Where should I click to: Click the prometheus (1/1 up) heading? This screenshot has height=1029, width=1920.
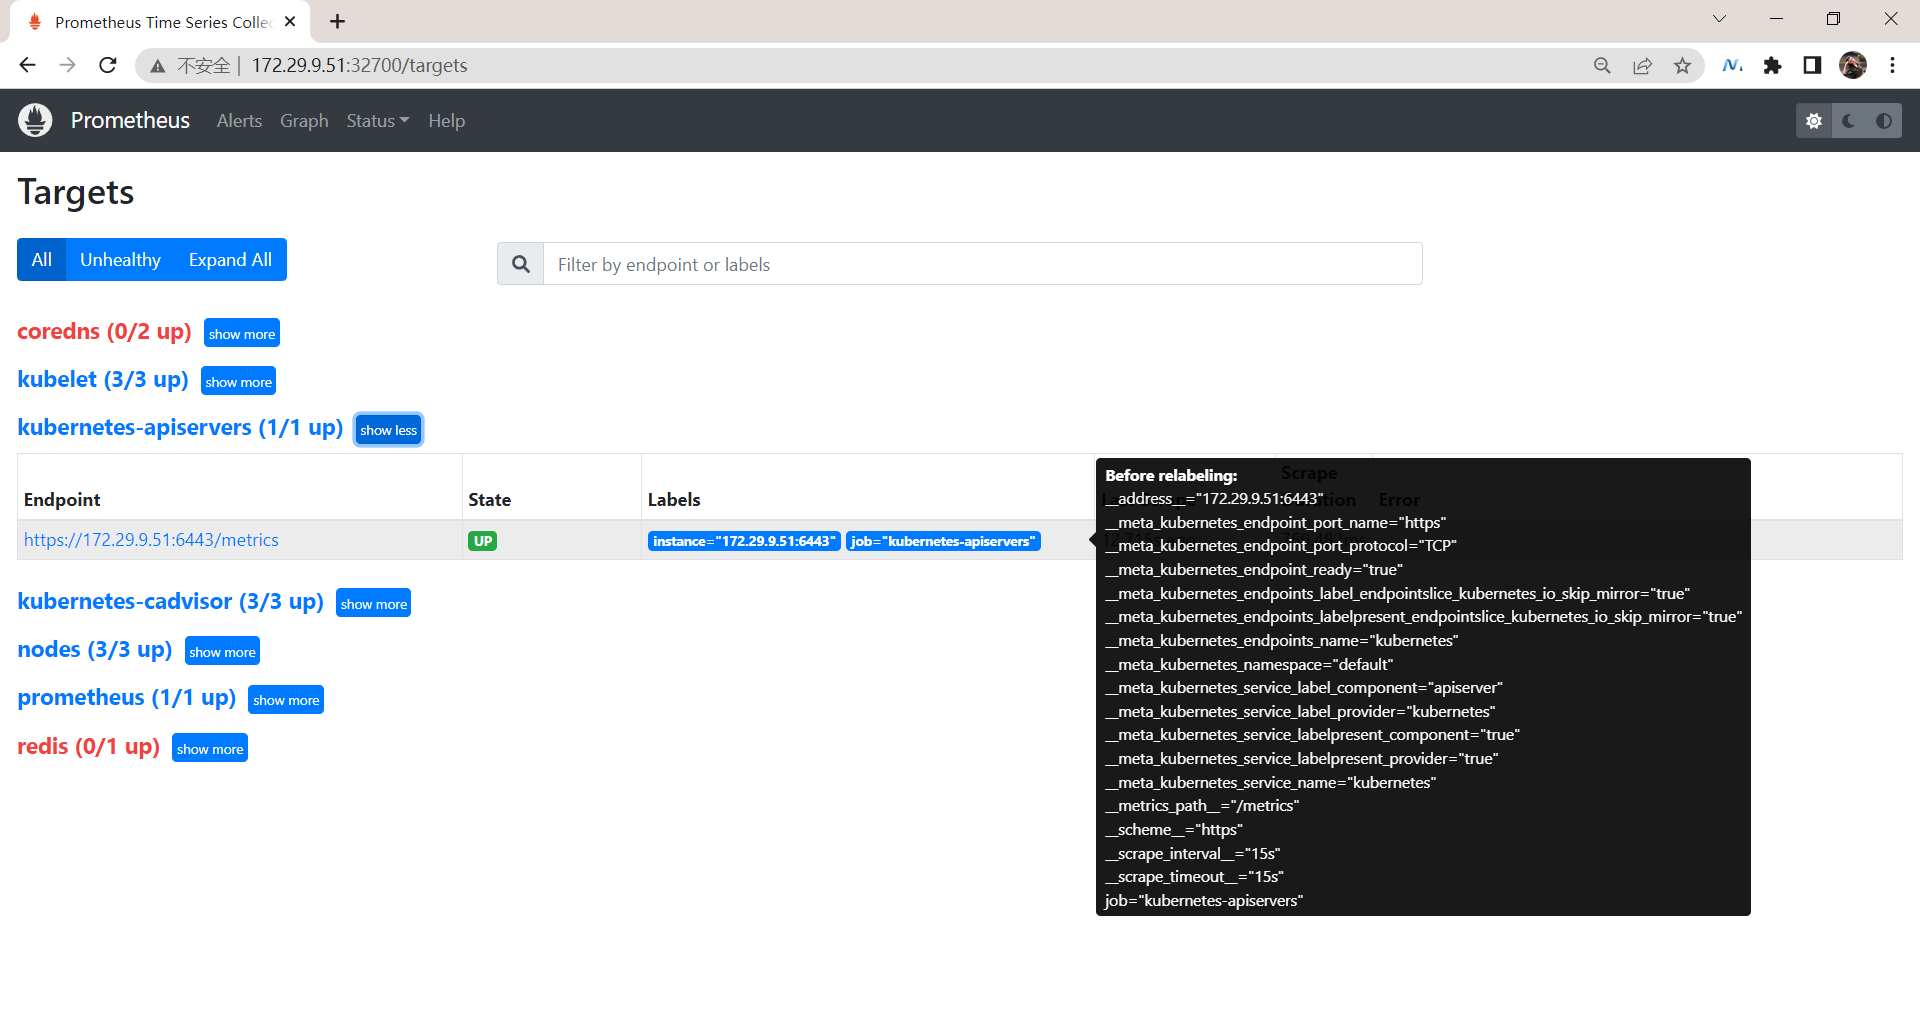[x=127, y=698]
